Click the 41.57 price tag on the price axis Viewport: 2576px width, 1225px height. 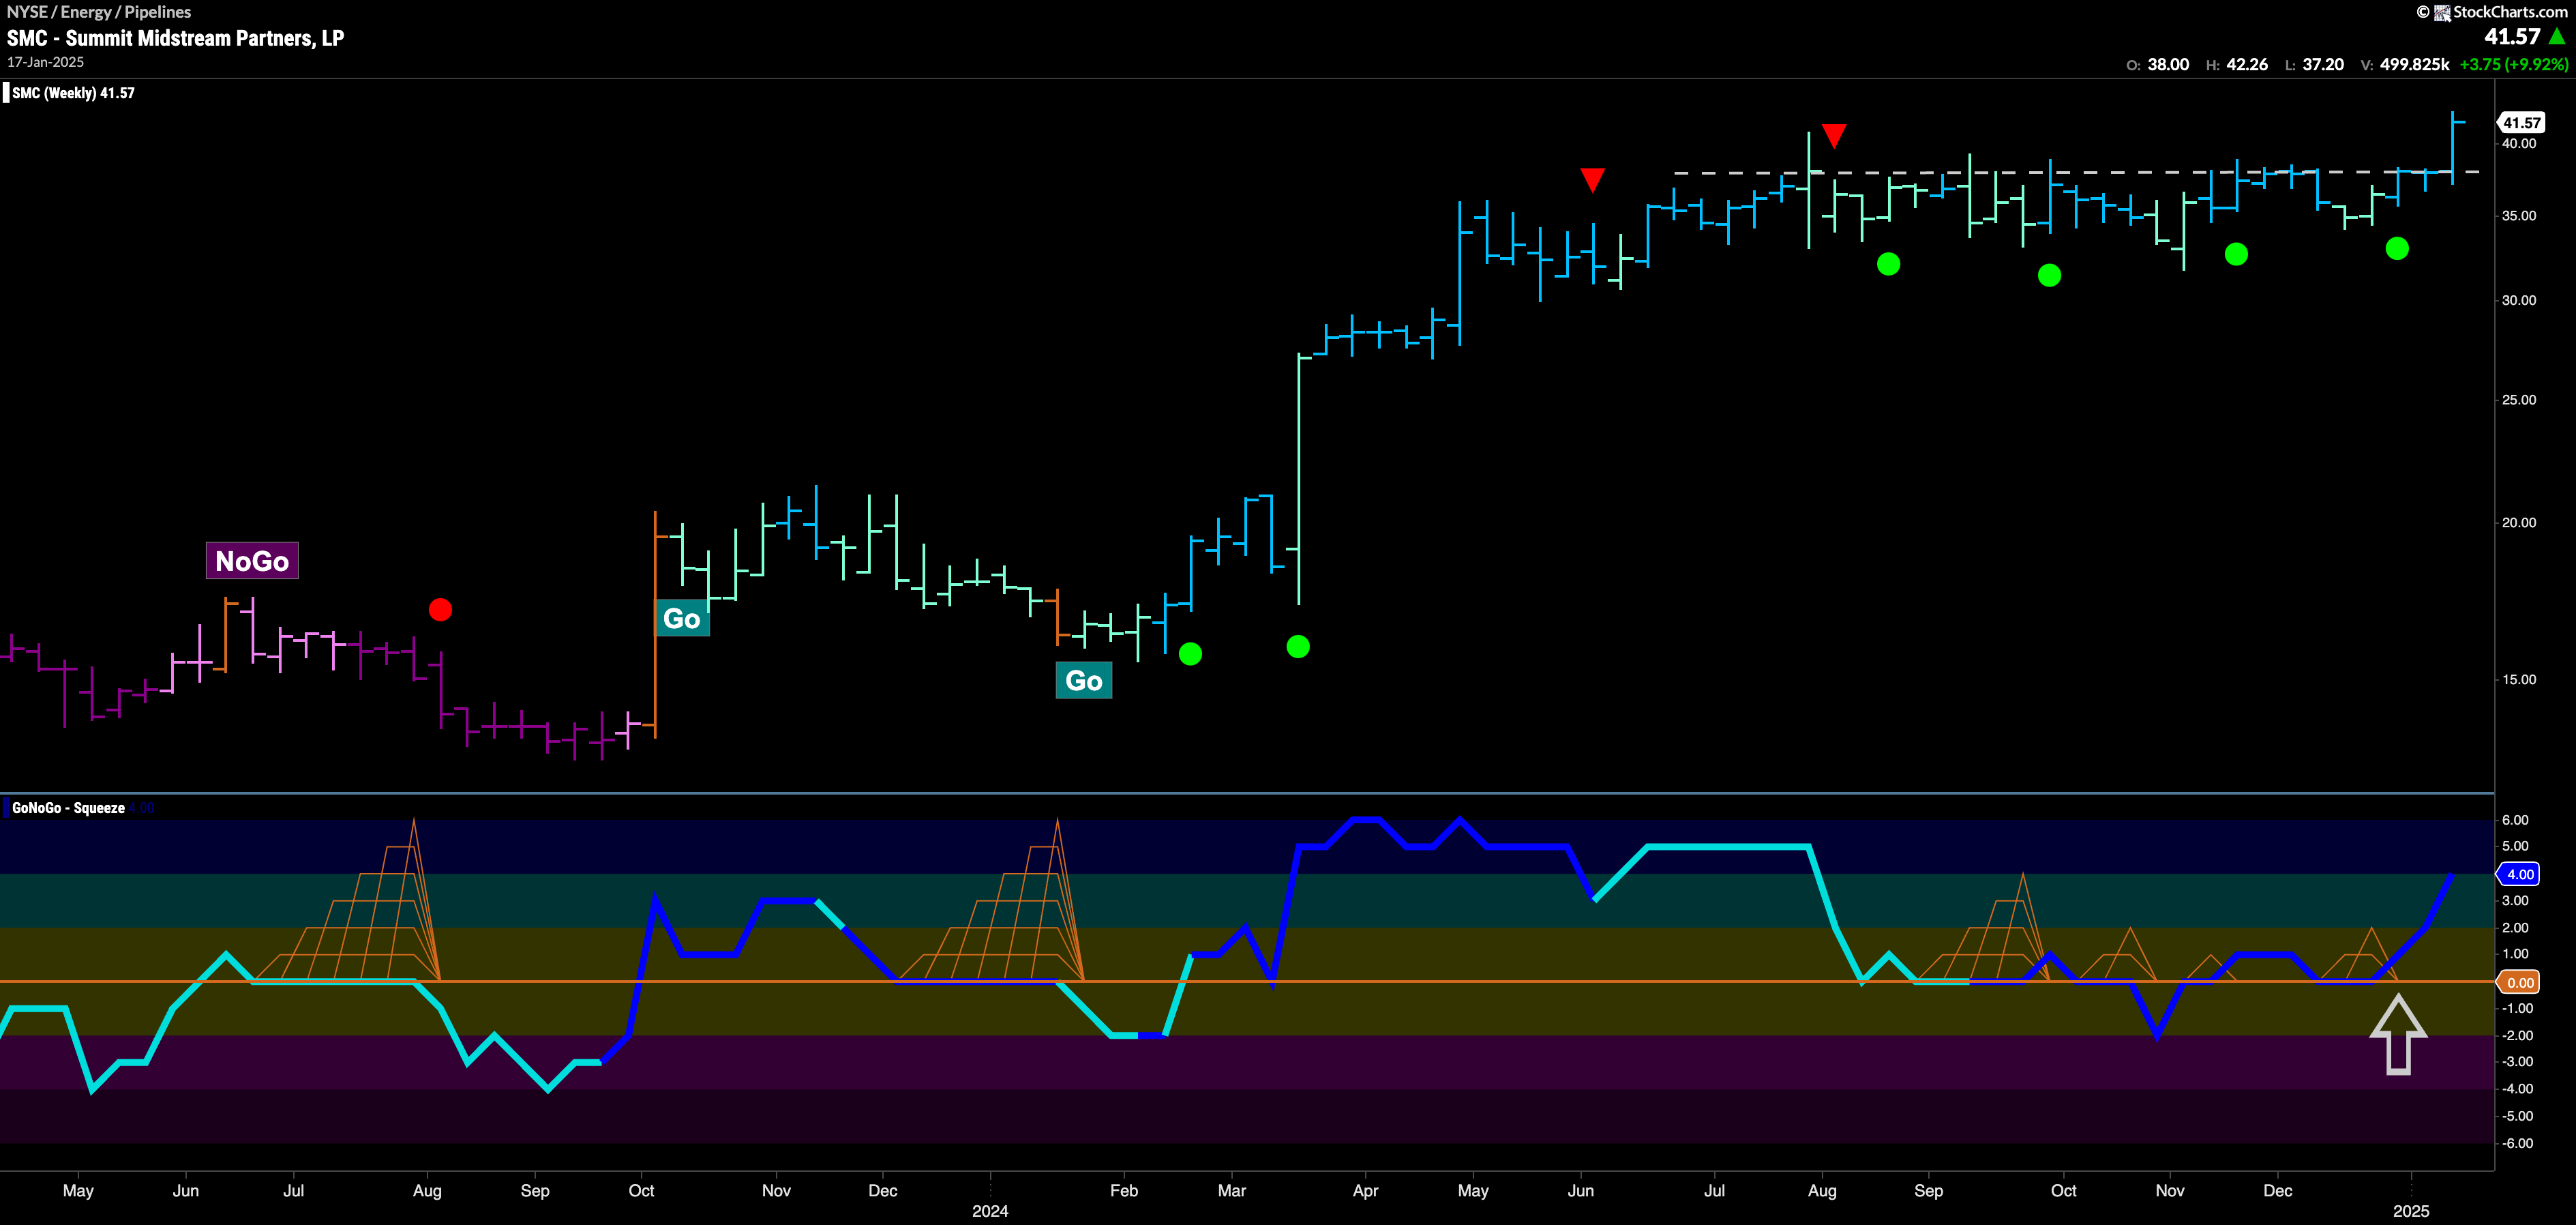[2521, 123]
